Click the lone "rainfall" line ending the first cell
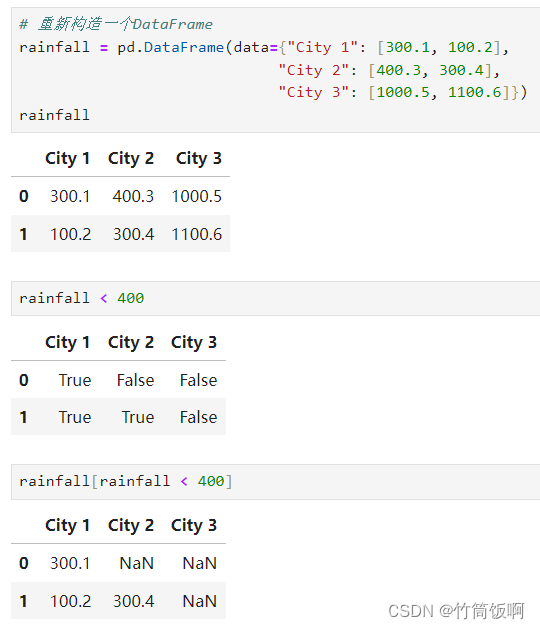This screenshot has height=629, width=540. pyautogui.click(x=55, y=115)
